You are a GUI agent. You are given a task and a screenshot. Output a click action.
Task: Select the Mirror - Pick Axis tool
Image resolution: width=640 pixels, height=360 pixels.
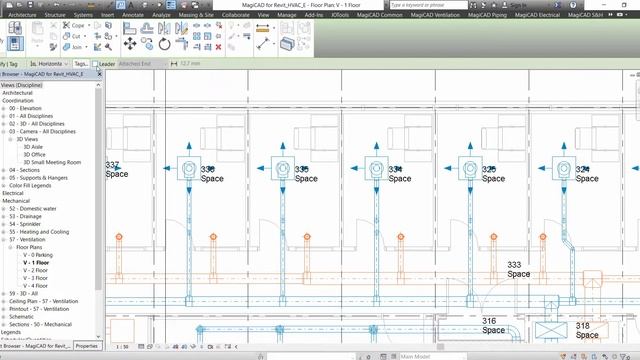point(164,28)
